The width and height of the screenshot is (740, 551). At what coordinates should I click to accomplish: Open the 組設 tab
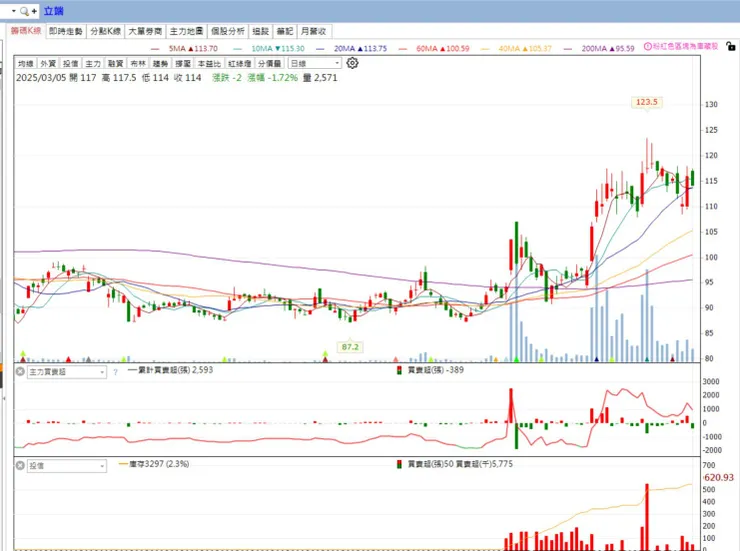(x=261, y=31)
